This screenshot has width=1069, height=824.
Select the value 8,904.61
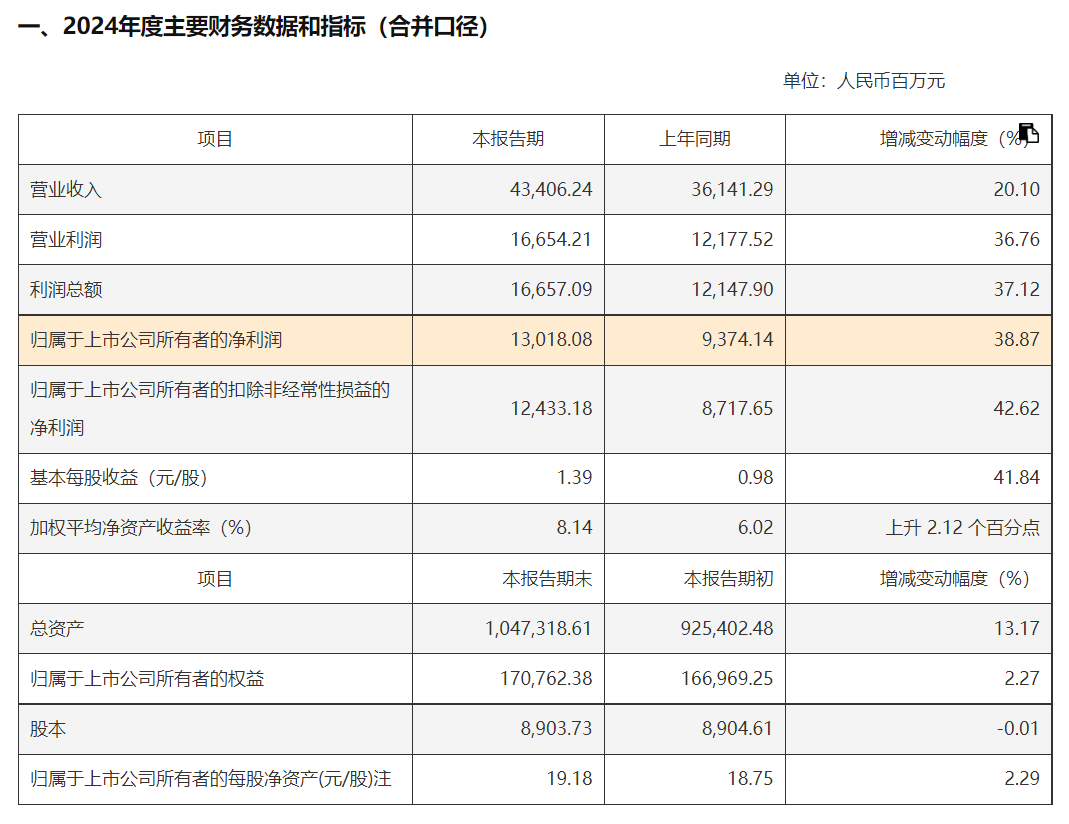click(738, 729)
